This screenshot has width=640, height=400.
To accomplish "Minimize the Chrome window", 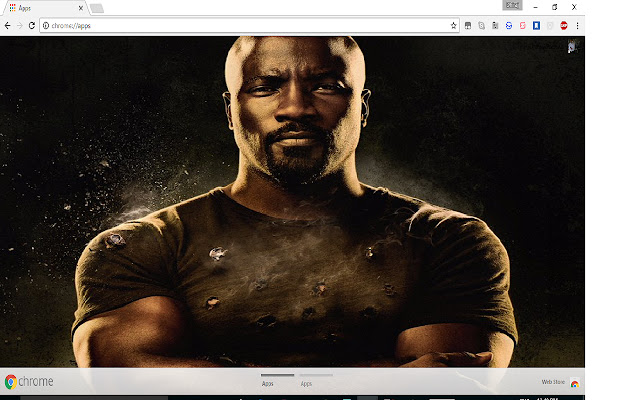I will click(x=536, y=7).
